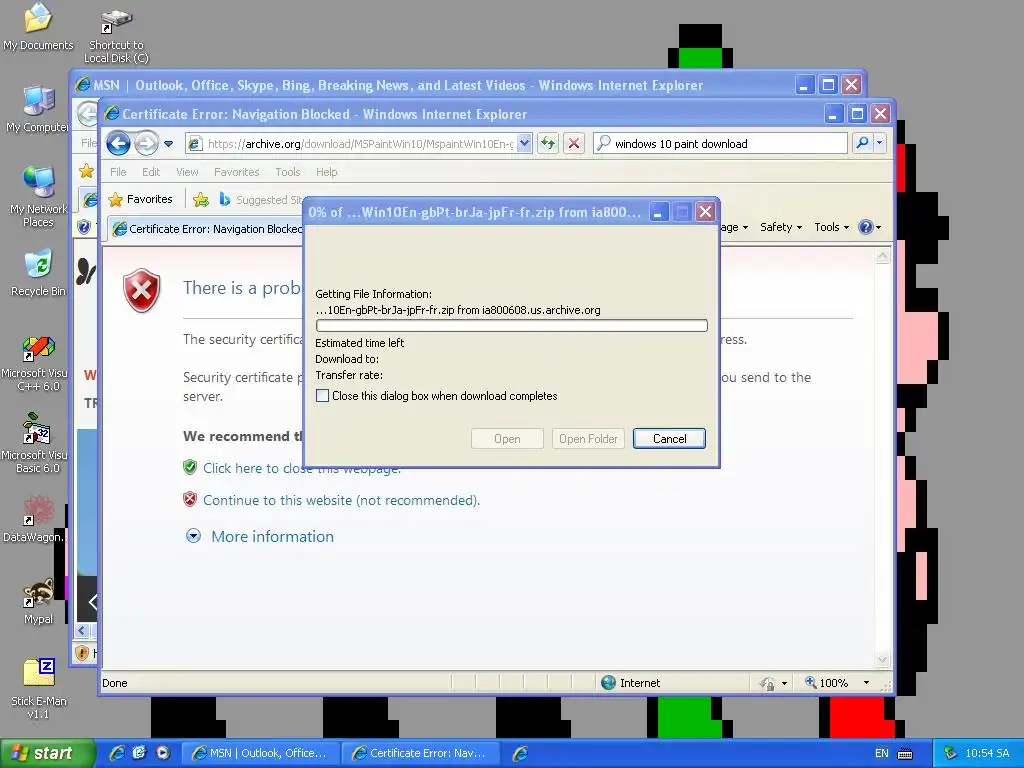The height and width of the screenshot is (768, 1024).
Task: Go back with the IE Back arrow
Action: point(118,143)
